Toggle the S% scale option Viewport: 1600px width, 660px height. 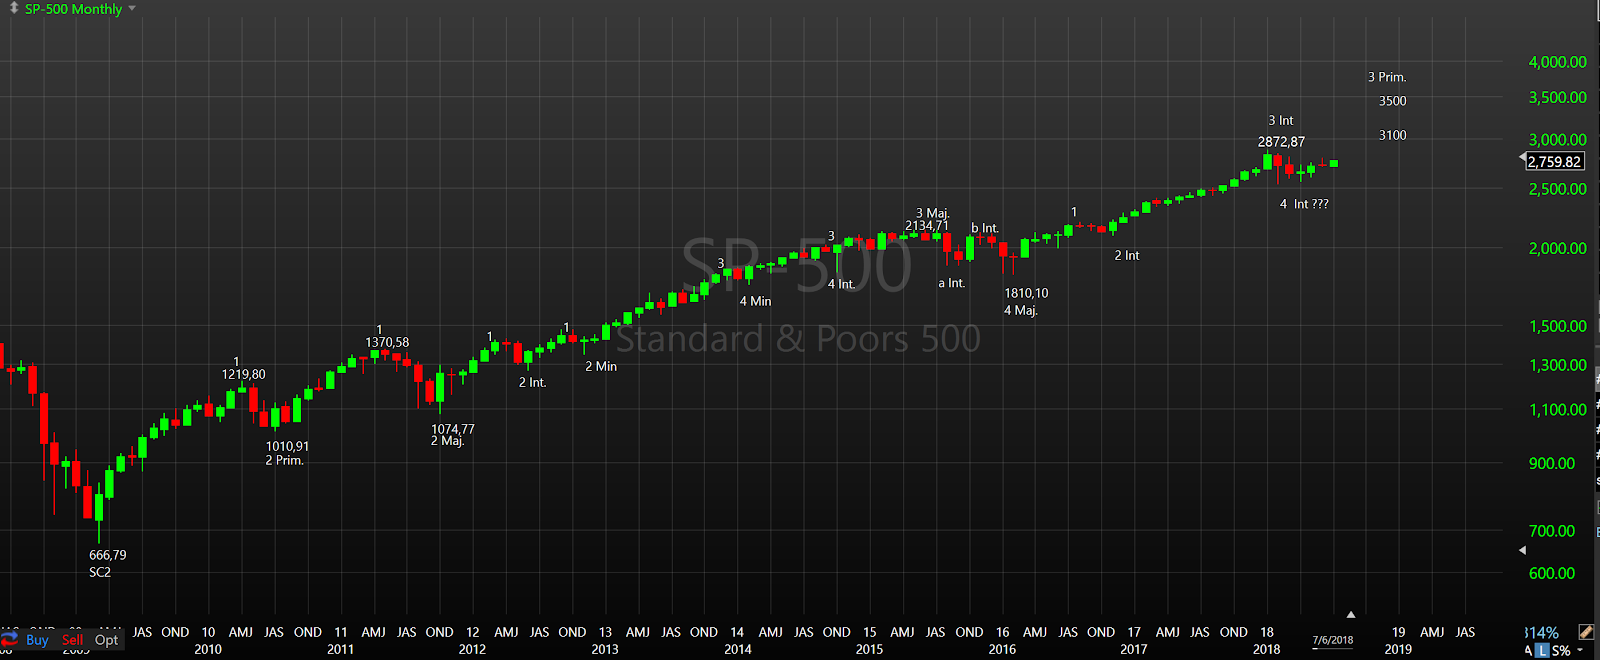(1561, 651)
